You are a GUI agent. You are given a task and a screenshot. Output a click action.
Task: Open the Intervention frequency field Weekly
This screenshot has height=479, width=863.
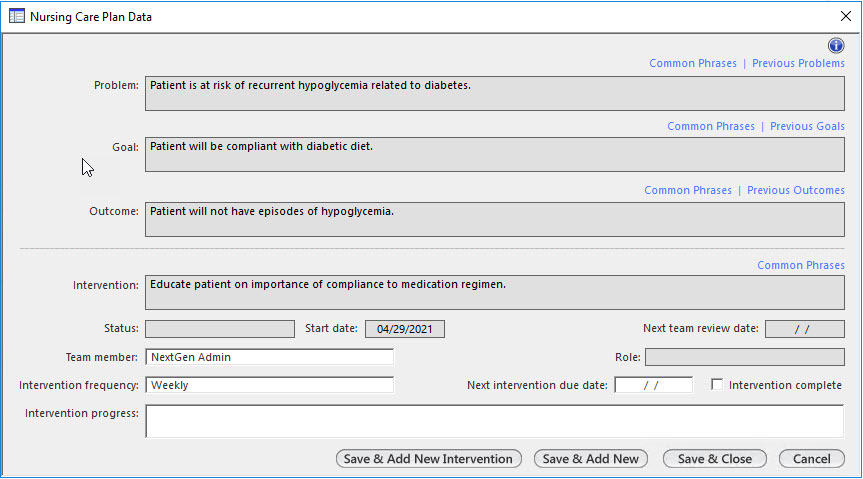coord(270,385)
